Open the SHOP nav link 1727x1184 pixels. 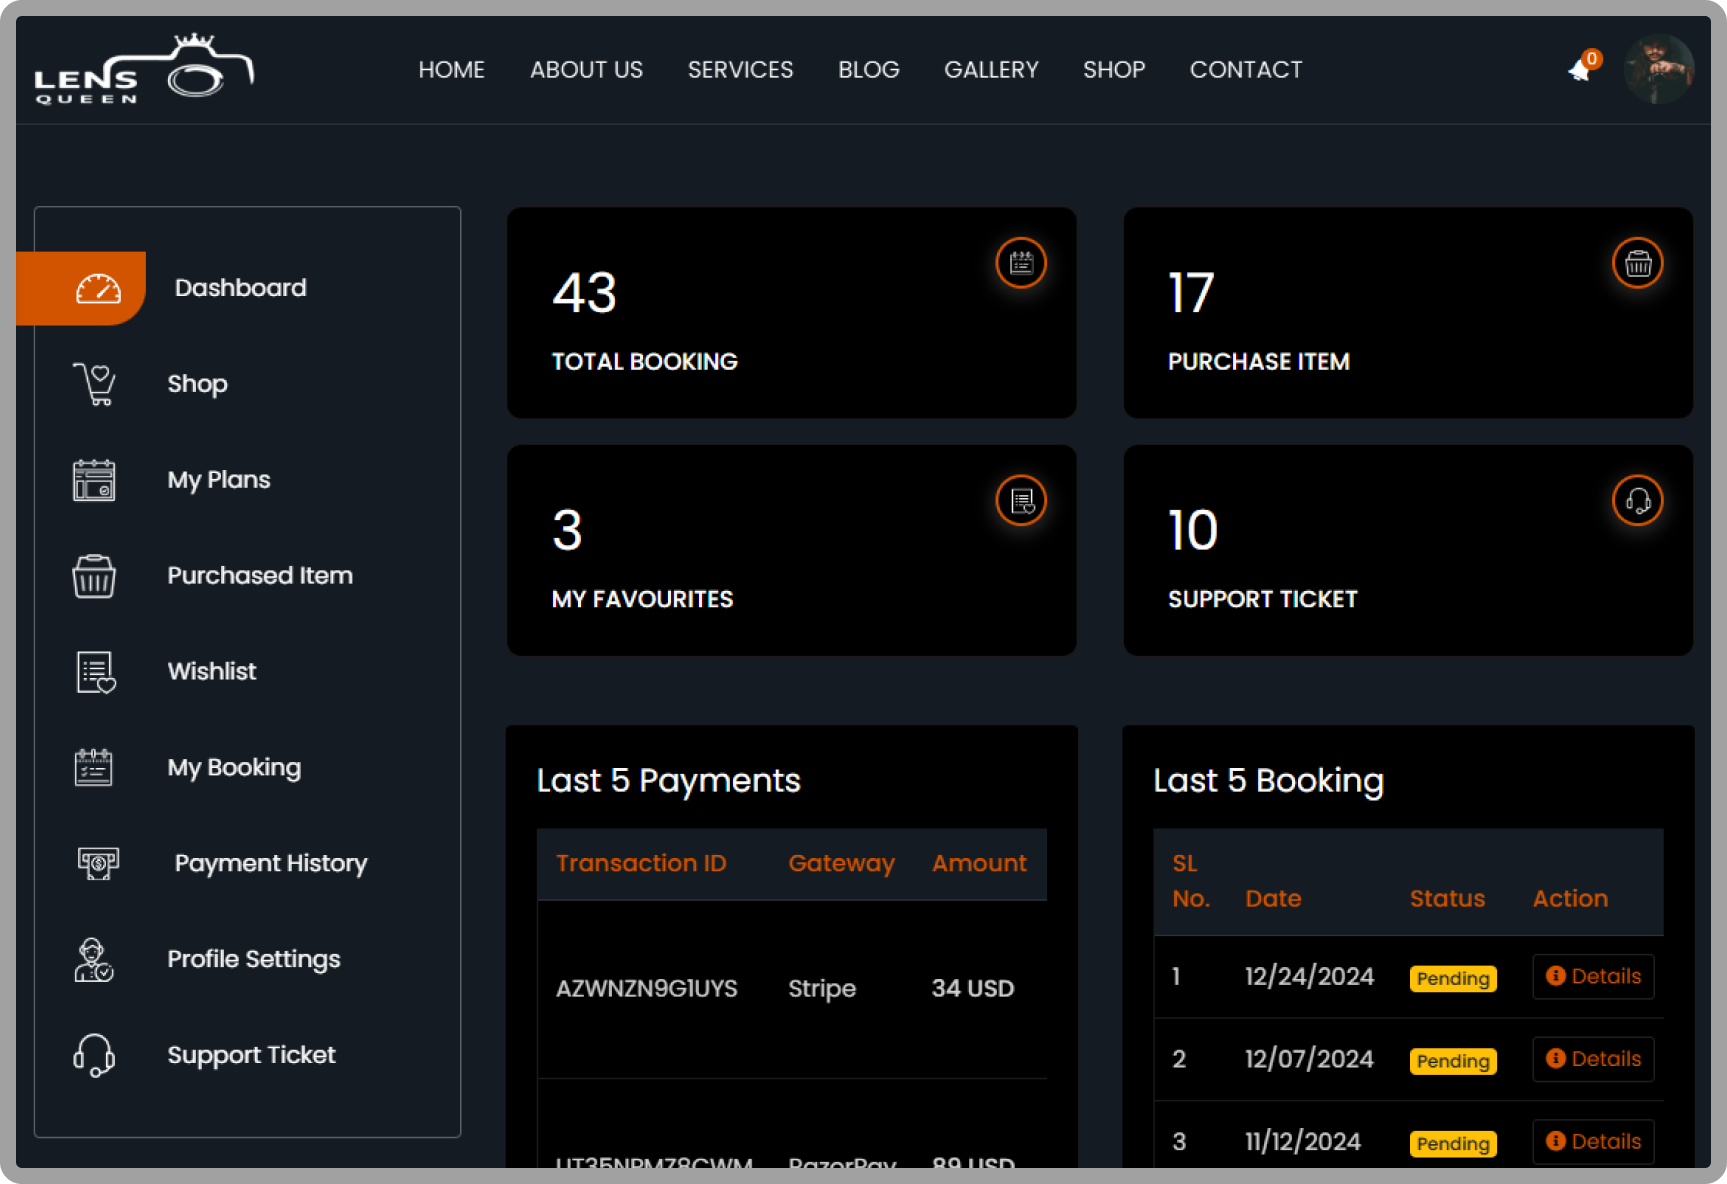(x=1114, y=70)
